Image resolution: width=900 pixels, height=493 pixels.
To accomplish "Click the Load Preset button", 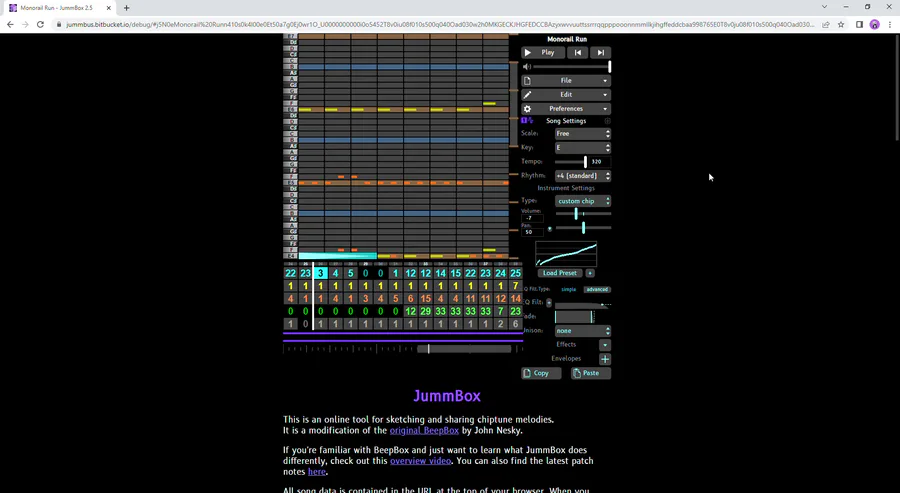I will point(560,273).
